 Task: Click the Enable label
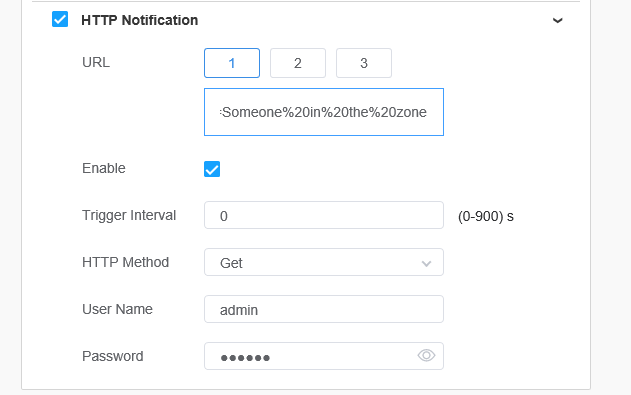pos(104,168)
